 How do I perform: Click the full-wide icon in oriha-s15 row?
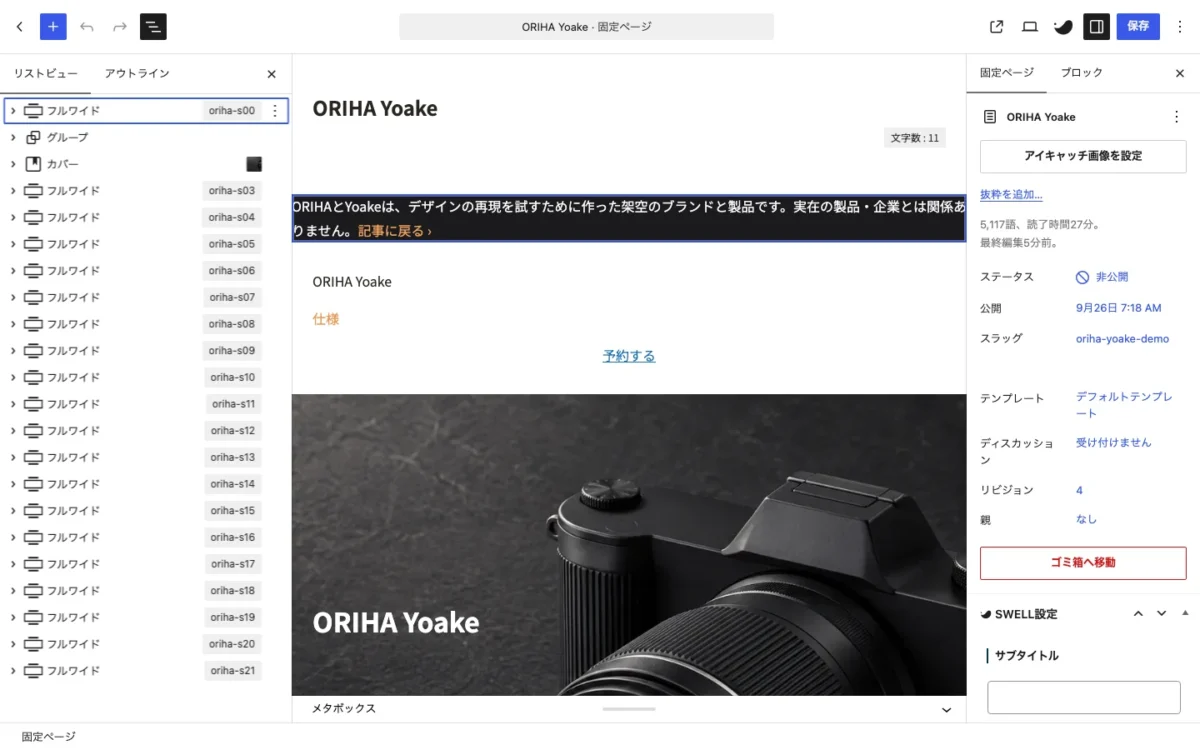[33, 511]
